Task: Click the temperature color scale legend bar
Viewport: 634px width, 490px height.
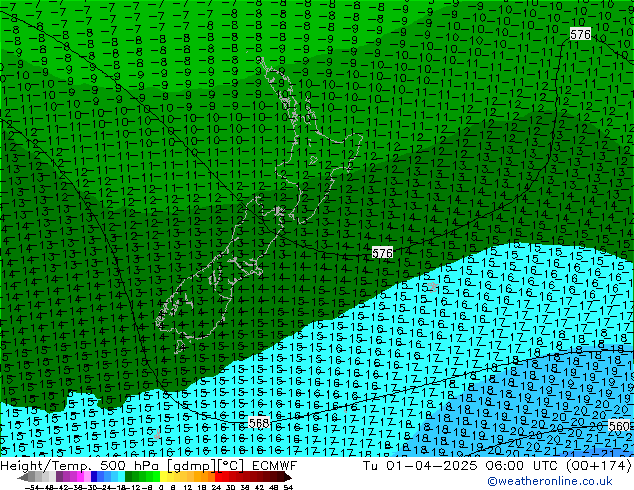Action: click(x=155, y=477)
